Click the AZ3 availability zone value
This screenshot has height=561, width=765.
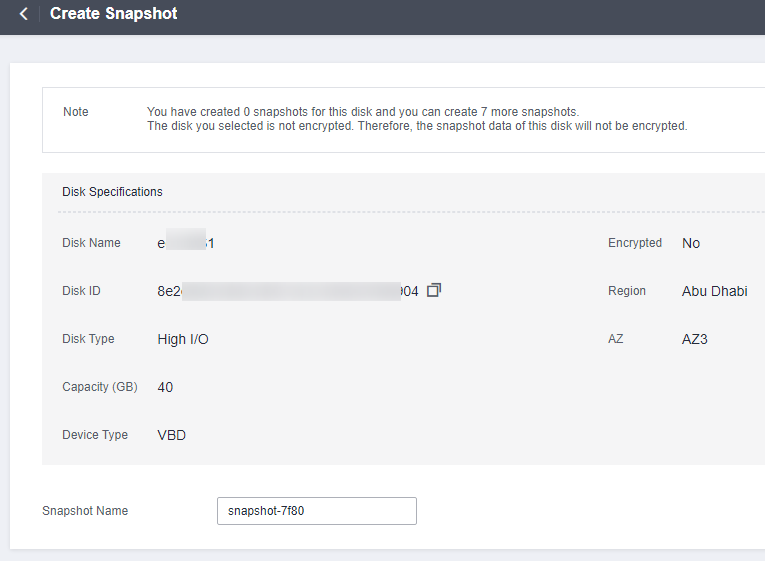694,339
